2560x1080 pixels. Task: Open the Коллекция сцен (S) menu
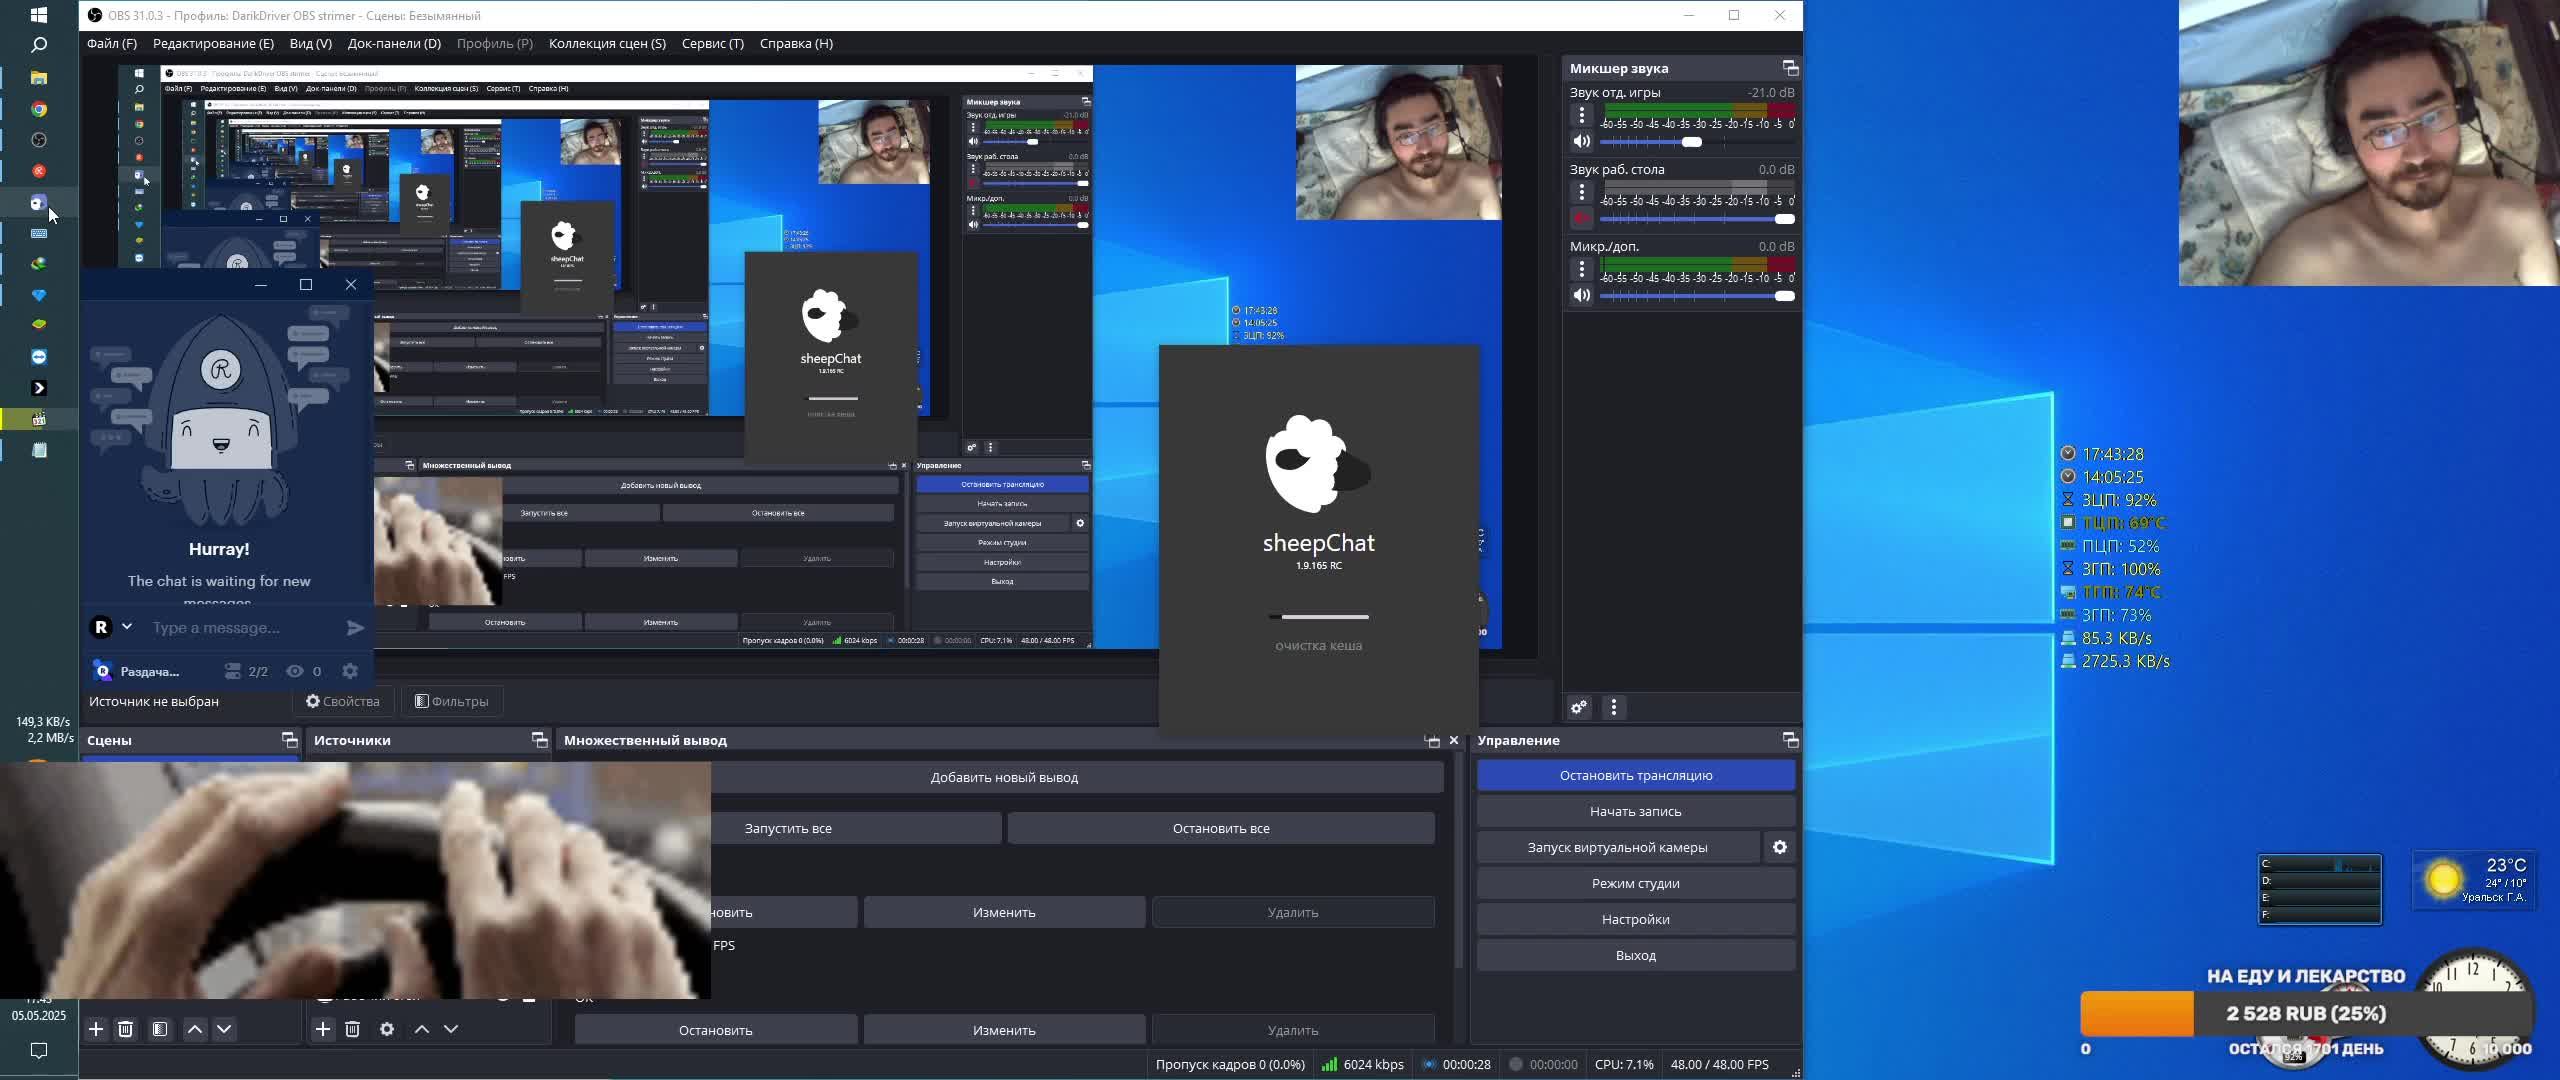(x=606, y=43)
